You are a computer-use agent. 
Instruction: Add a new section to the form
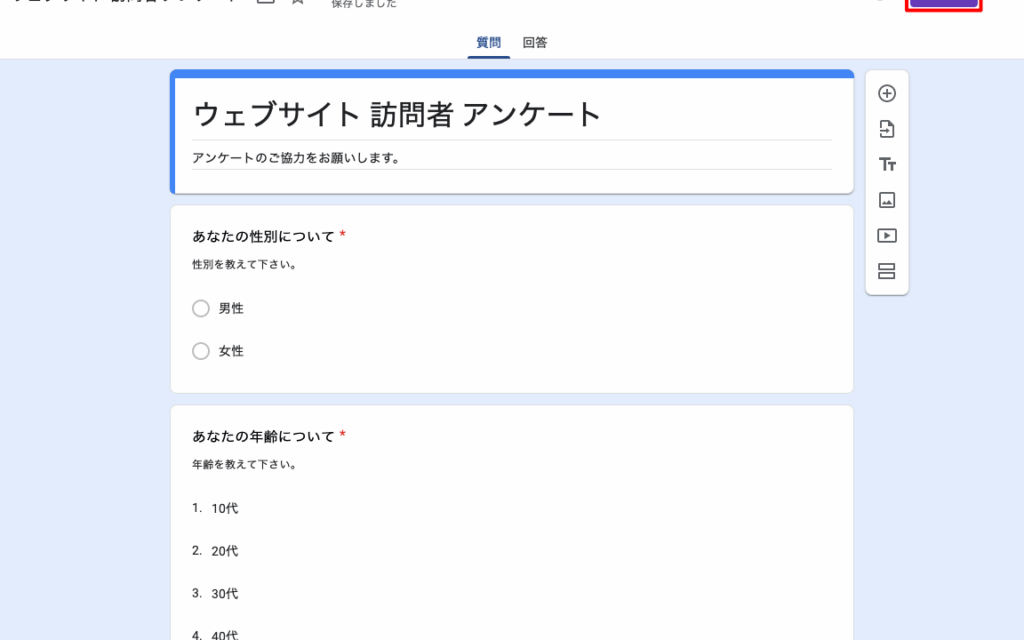[x=886, y=272]
